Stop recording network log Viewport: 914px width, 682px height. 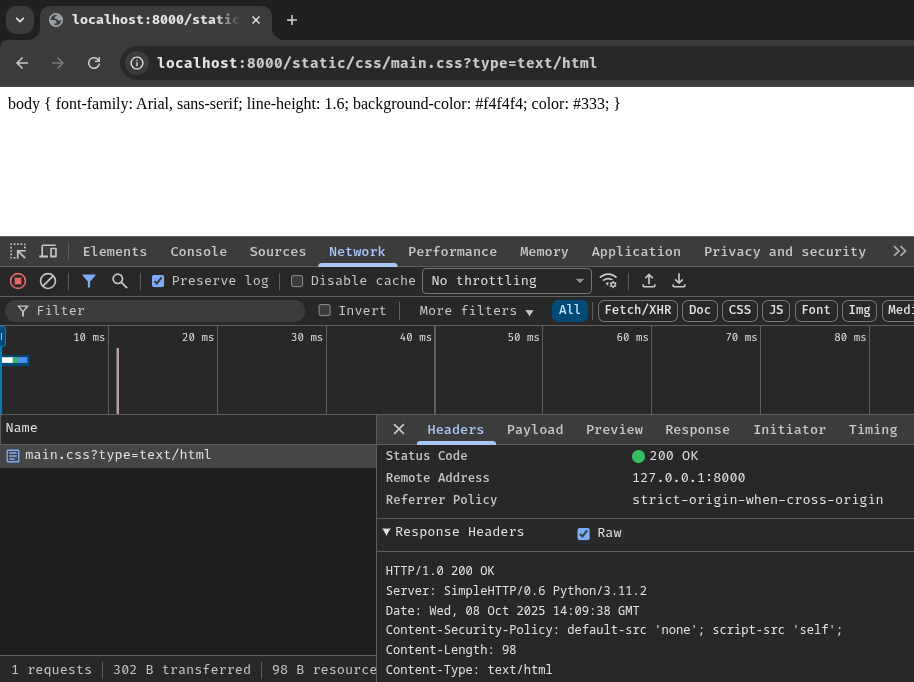point(18,281)
